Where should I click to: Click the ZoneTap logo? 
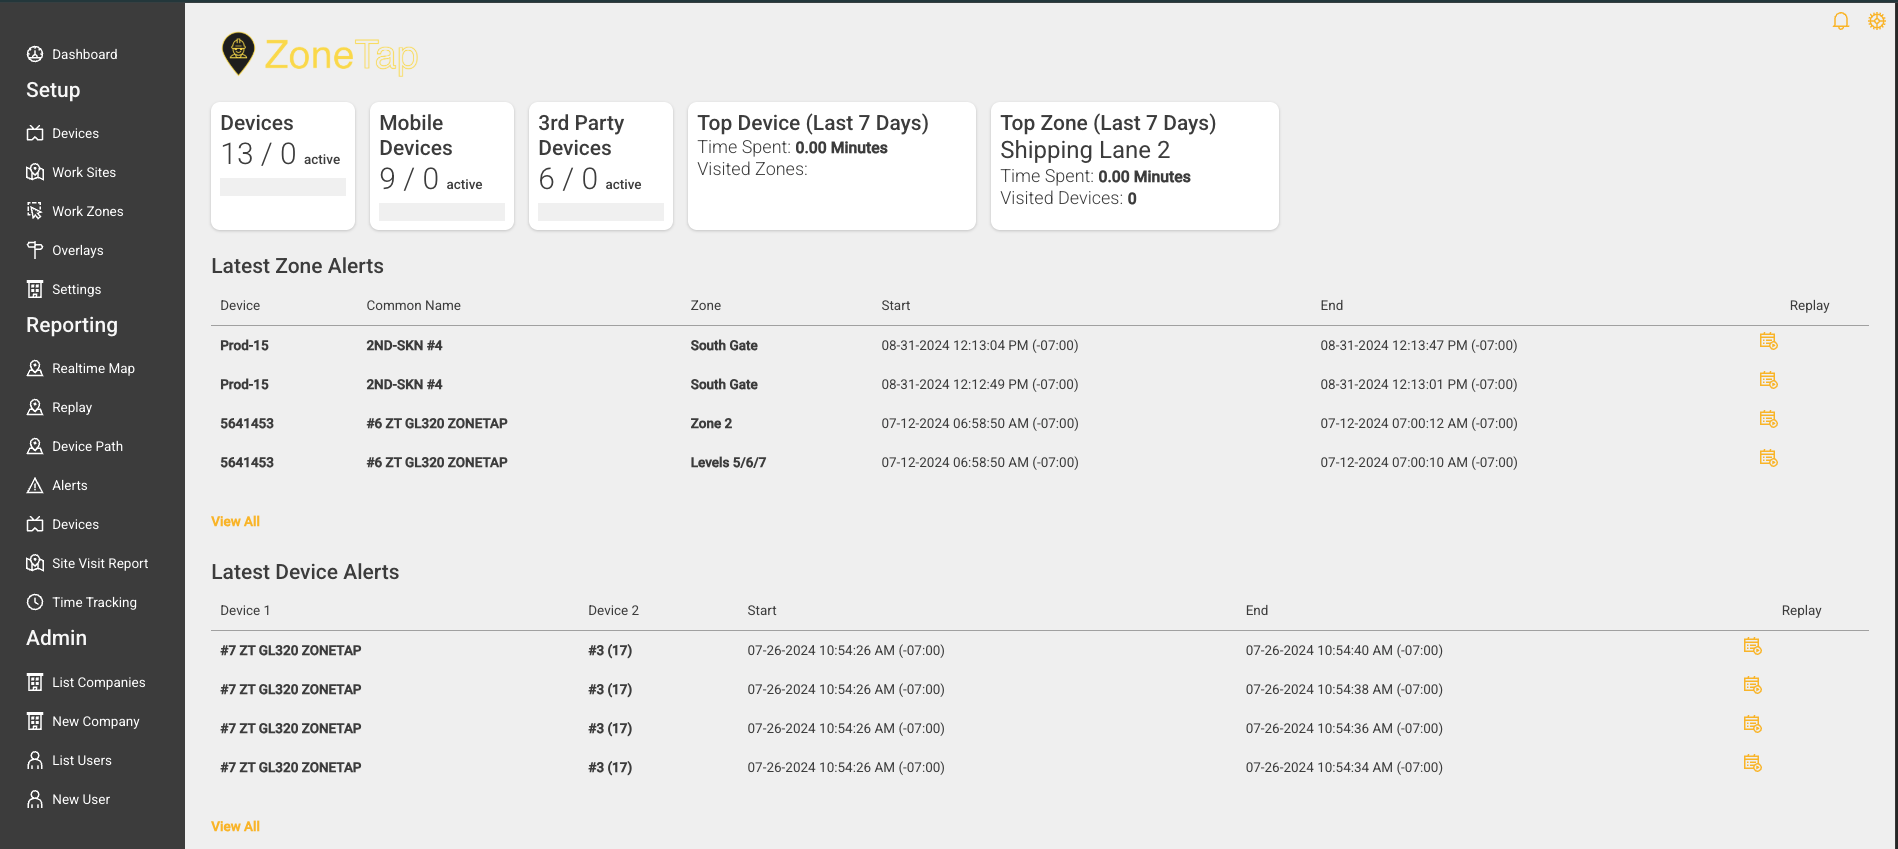coord(319,55)
